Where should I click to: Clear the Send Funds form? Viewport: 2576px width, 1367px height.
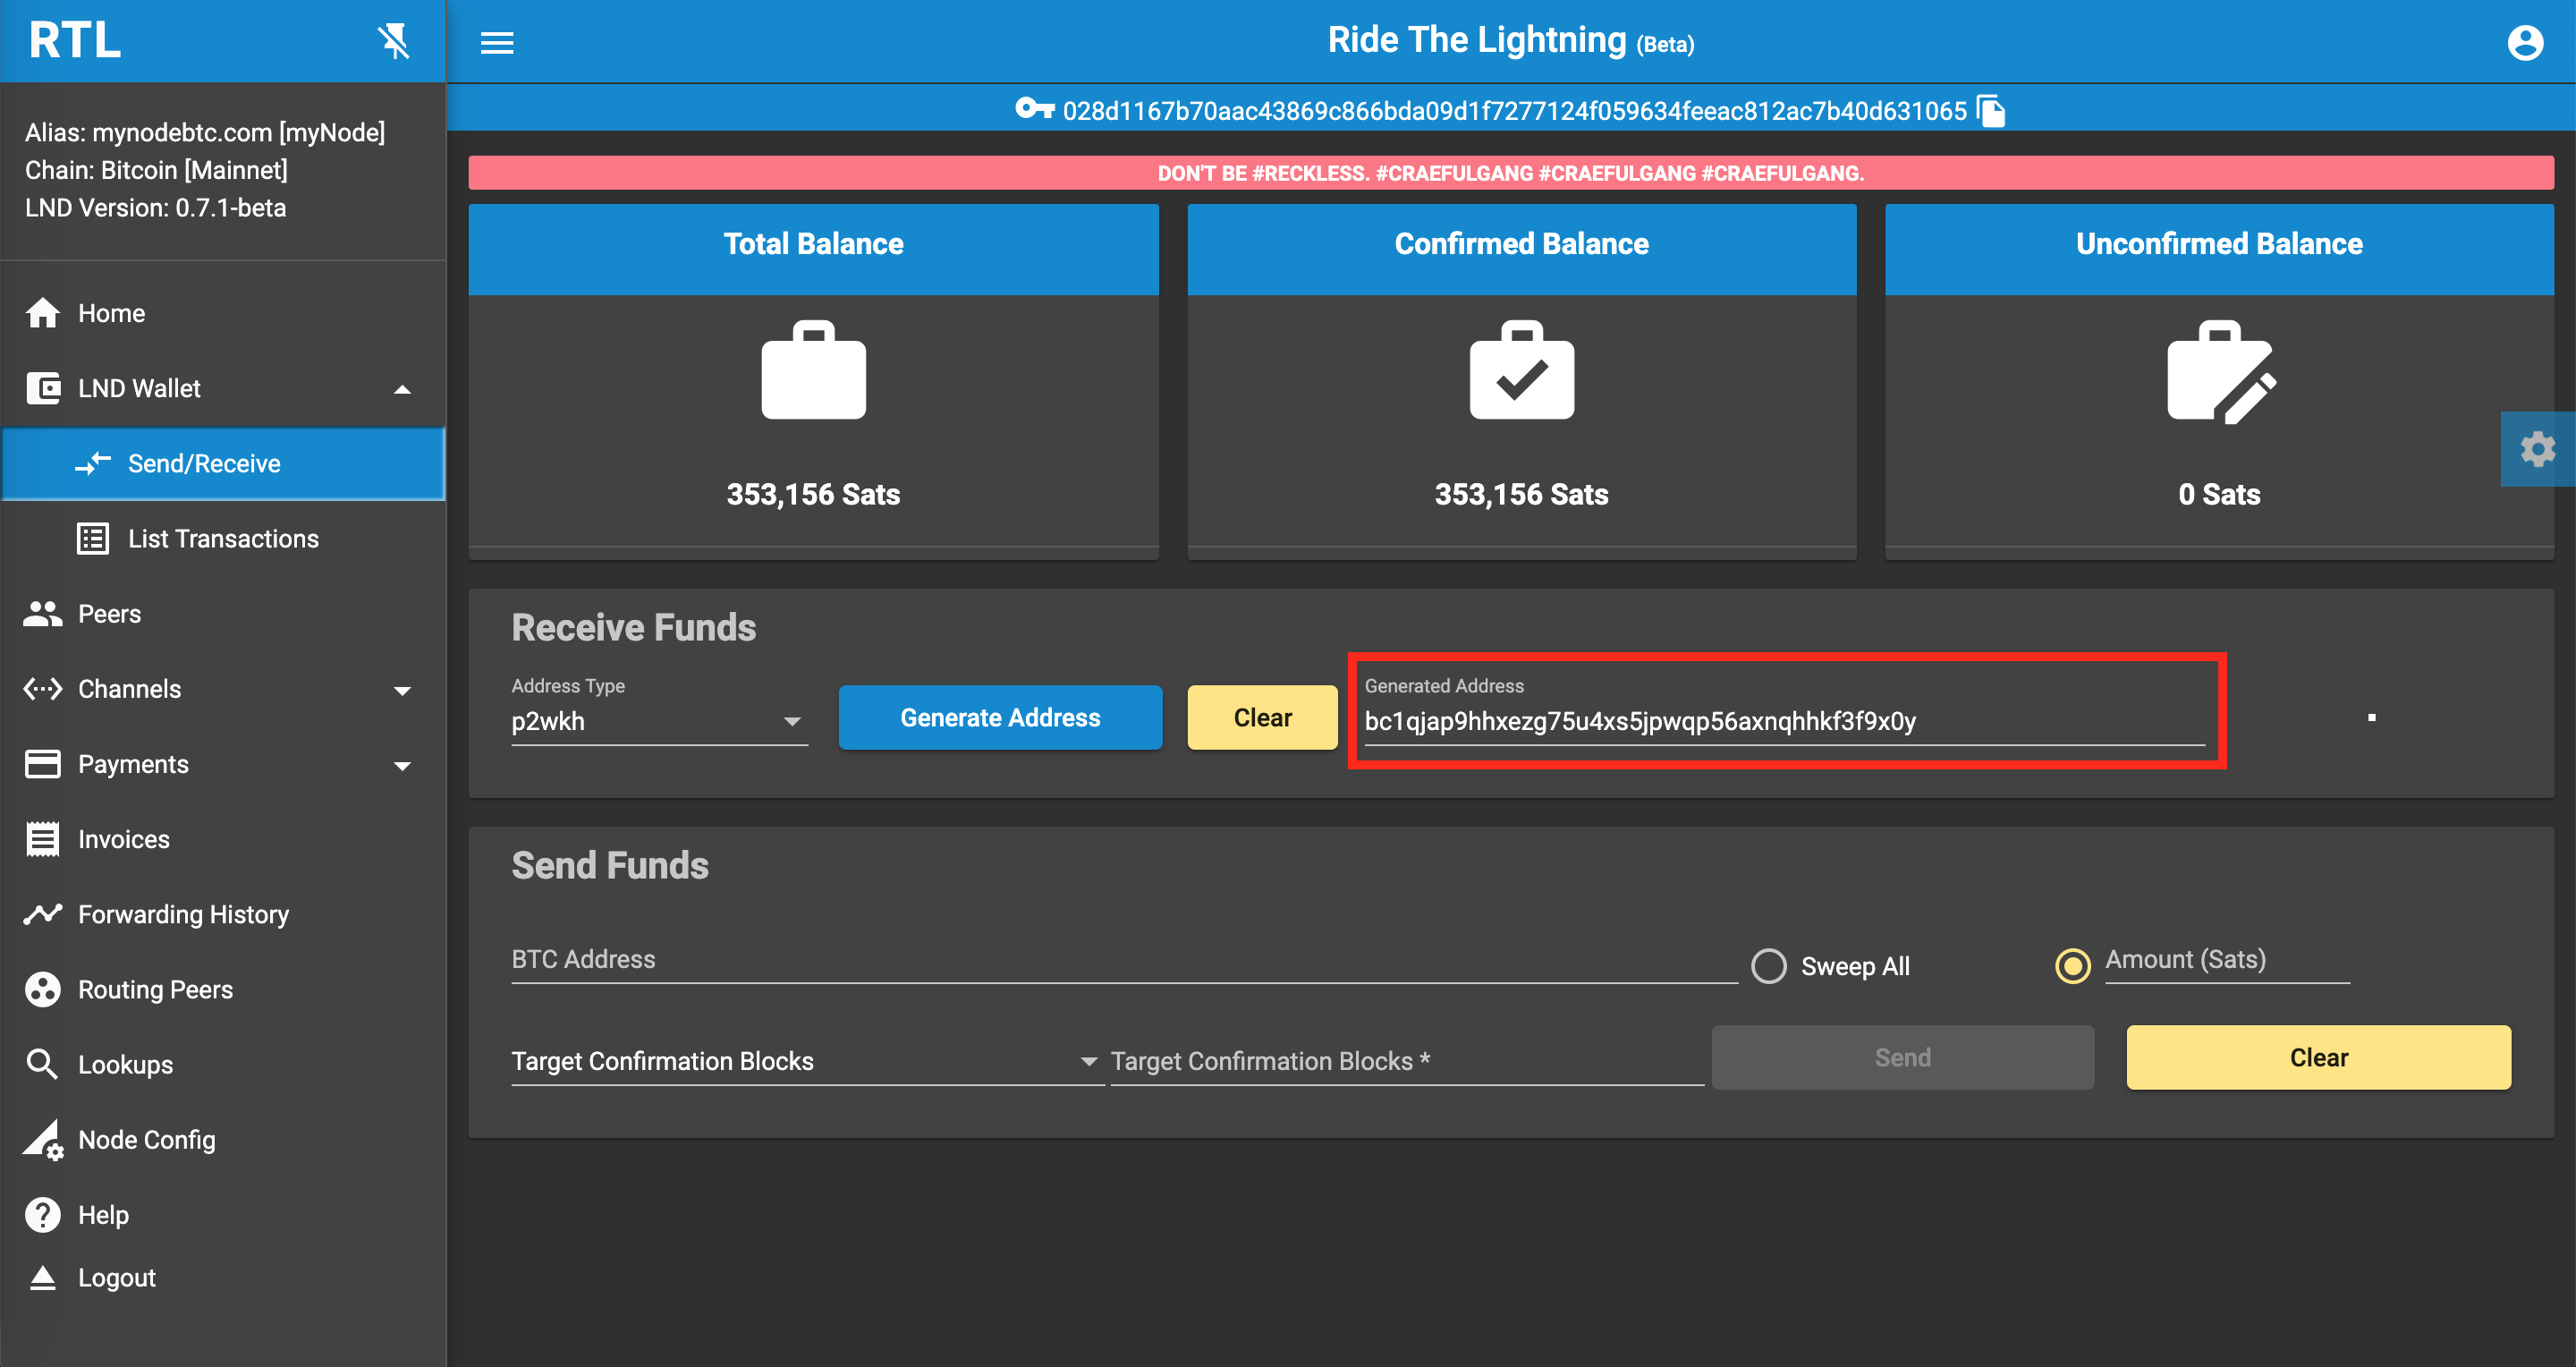[x=2318, y=1057]
